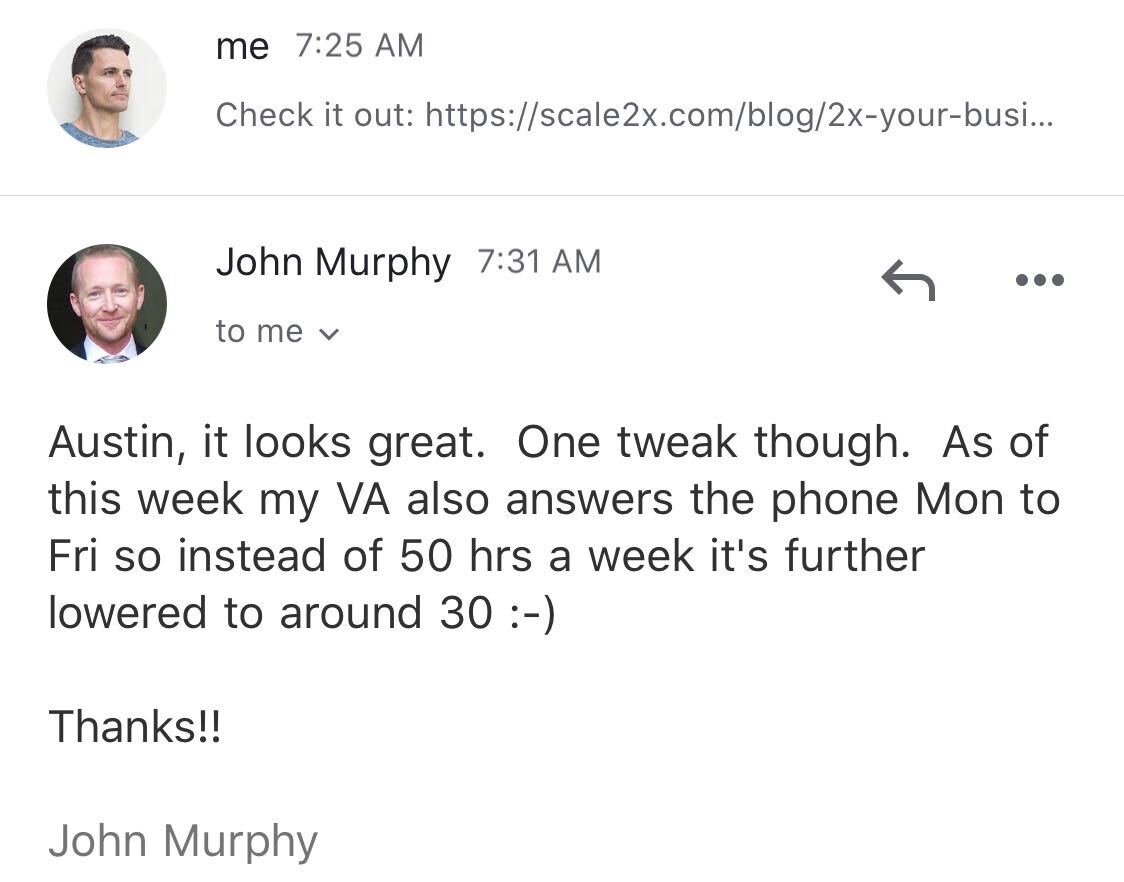Open John Murphy's profile photo
Viewport: 1124px width, 882px height.
(x=107, y=304)
